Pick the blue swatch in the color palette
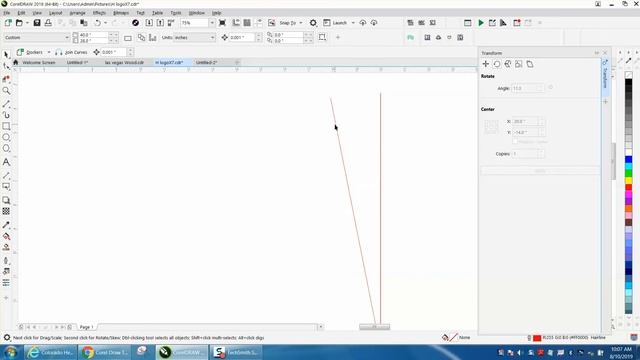The width and height of the screenshot is (640, 360). pos(629,160)
